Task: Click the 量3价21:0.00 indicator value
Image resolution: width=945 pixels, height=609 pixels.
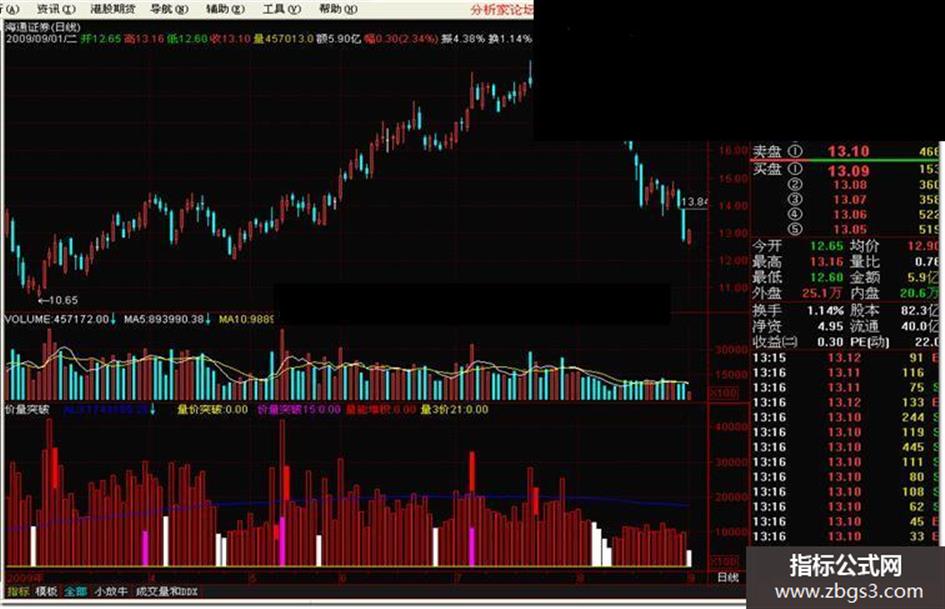Action: click(454, 409)
